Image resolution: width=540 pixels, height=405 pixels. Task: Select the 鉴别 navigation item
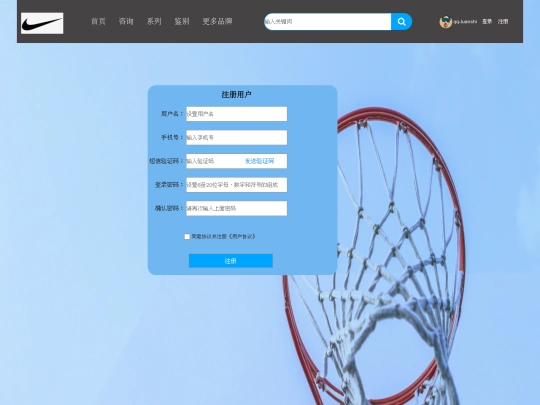[x=182, y=21]
